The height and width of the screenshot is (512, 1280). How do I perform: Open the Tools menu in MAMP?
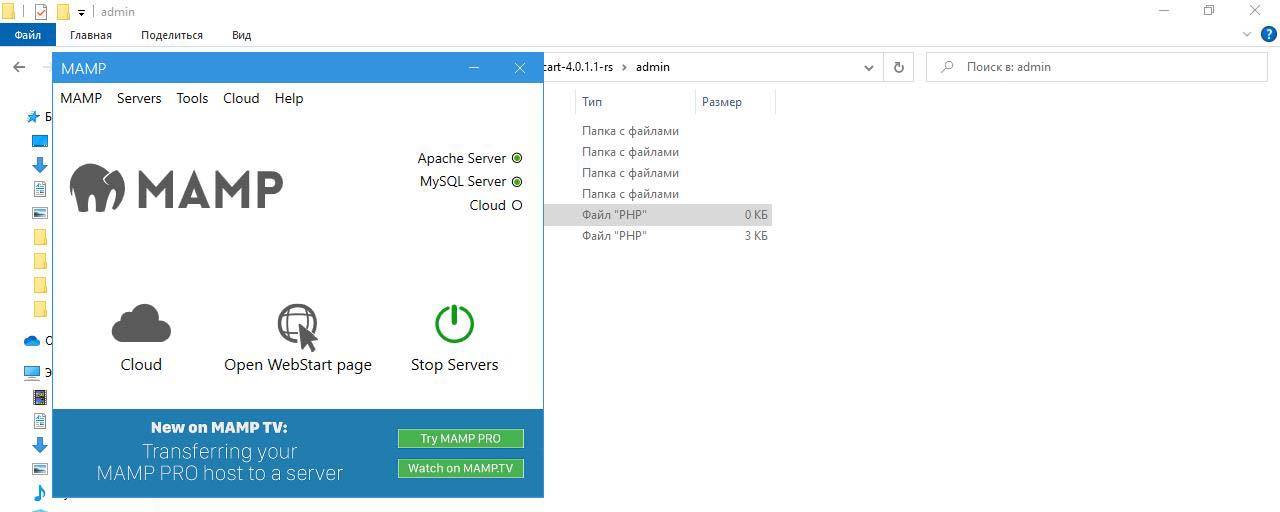tap(192, 98)
